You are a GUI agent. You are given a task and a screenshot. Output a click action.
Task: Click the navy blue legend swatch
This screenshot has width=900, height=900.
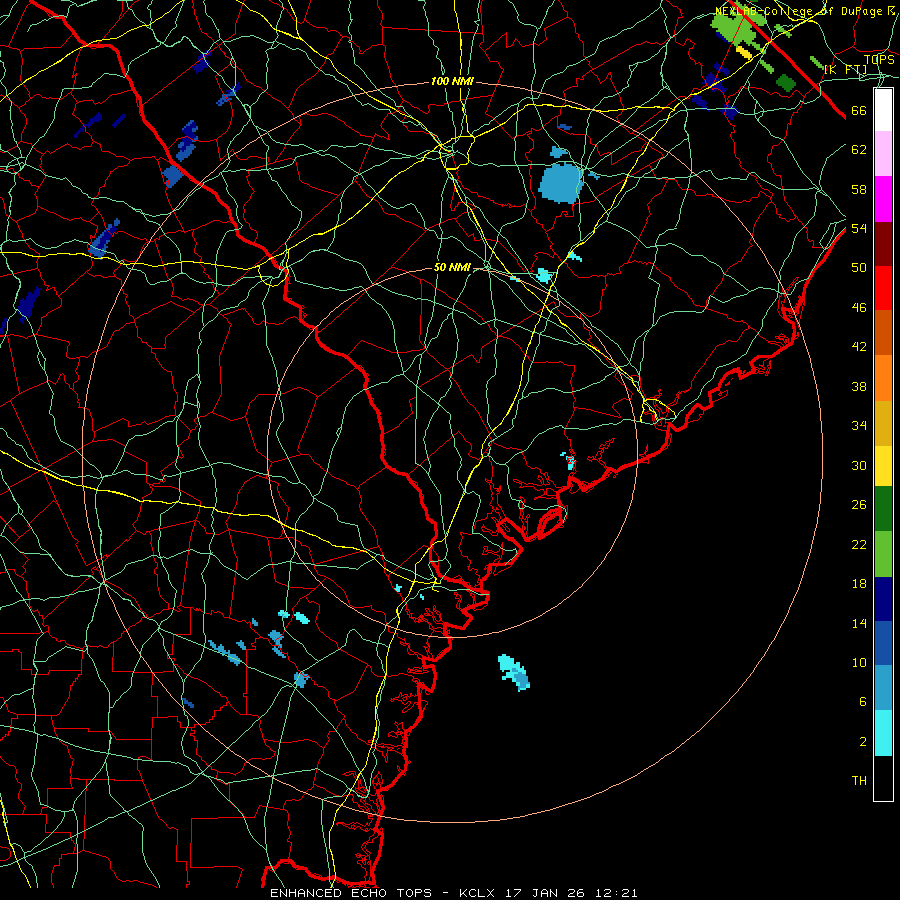pos(883,599)
